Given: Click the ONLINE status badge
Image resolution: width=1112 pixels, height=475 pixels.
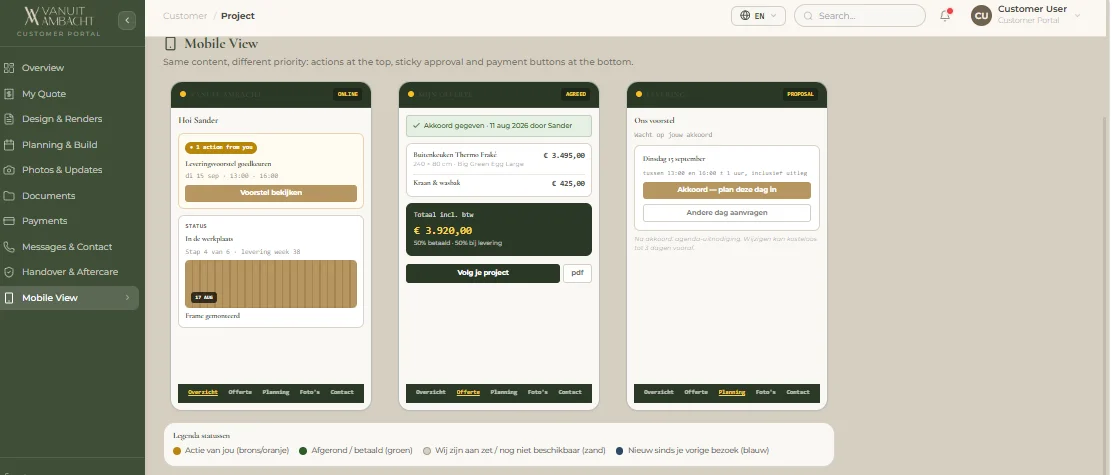Looking at the screenshot, I should (x=348, y=94).
